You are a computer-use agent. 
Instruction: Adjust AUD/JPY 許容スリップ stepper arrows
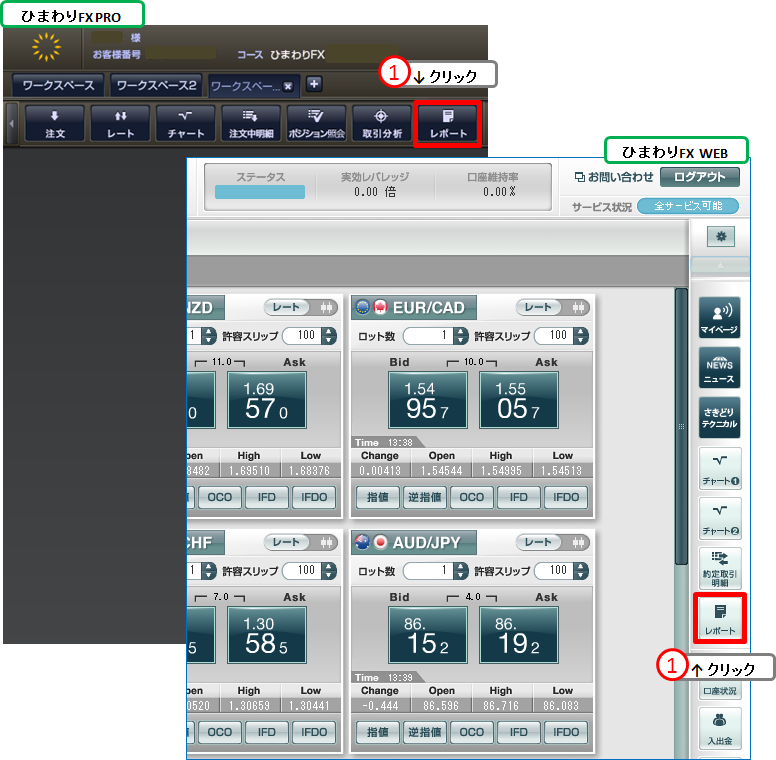581,571
